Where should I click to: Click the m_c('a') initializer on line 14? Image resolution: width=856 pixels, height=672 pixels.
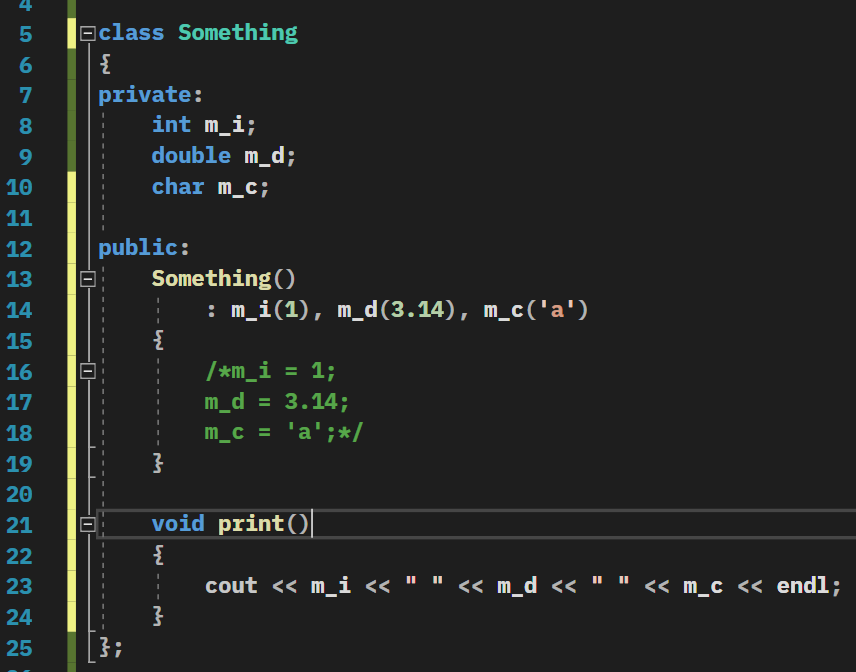coord(536,310)
